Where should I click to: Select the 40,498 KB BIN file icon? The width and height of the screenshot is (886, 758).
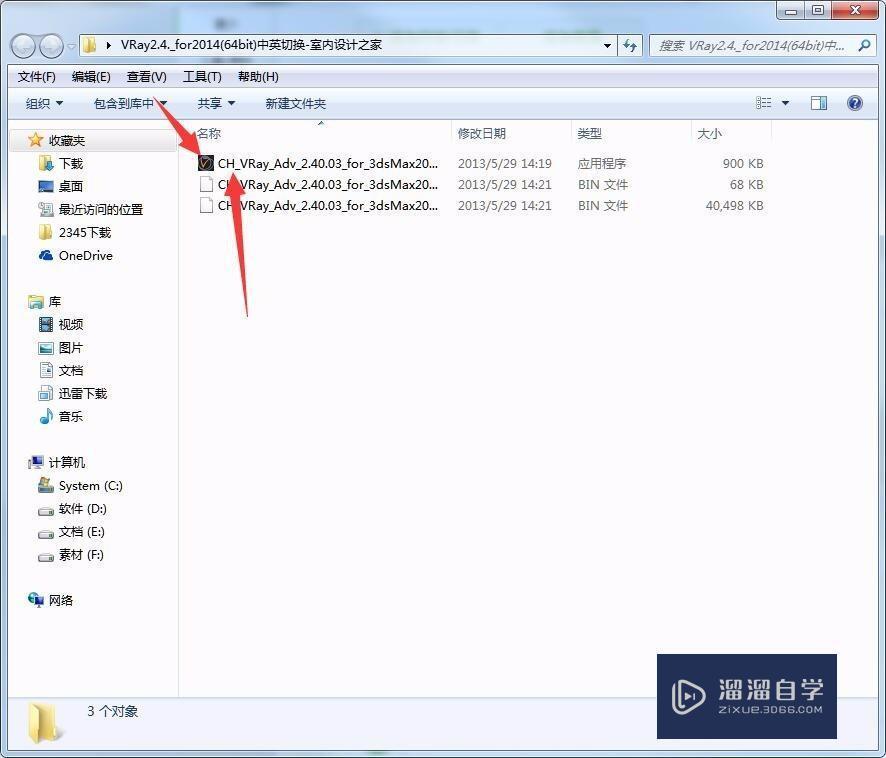(x=206, y=205)
